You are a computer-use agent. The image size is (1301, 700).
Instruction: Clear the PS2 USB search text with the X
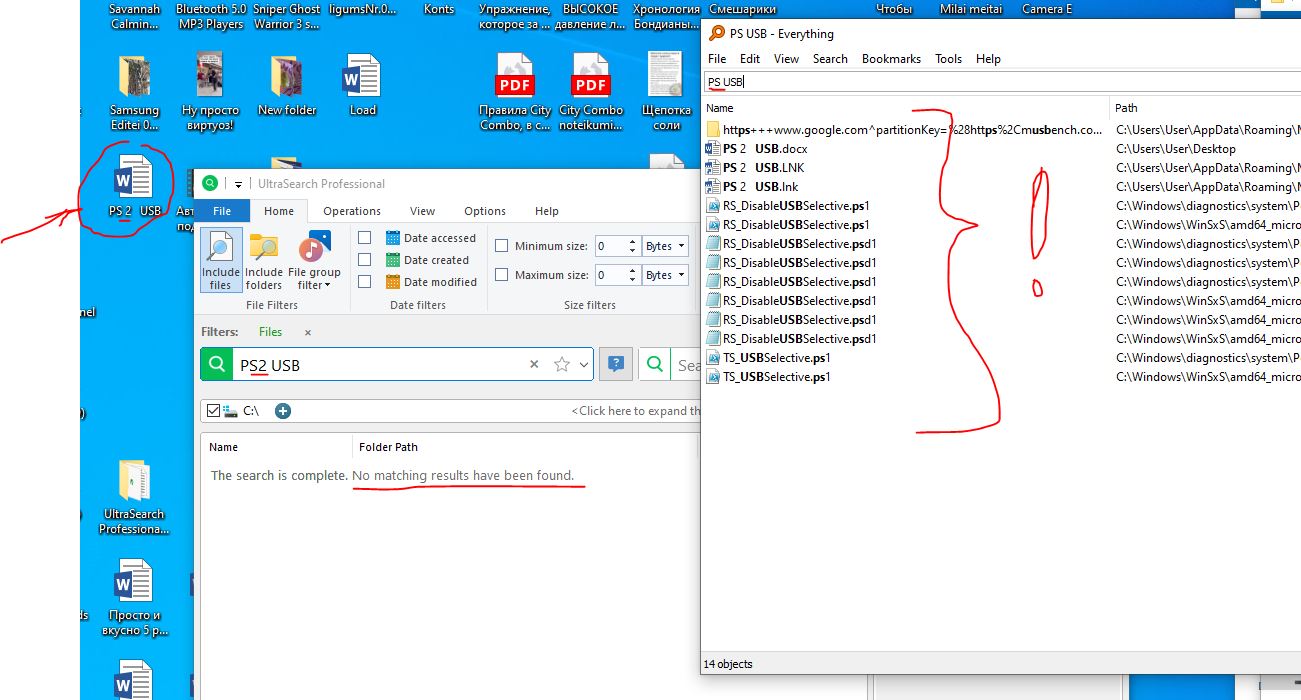(x=534, y=365)
